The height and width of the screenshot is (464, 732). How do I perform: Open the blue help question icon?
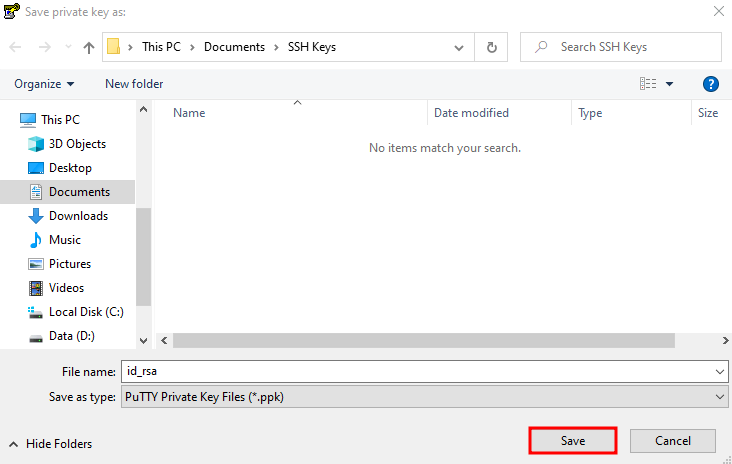(711, 84)
